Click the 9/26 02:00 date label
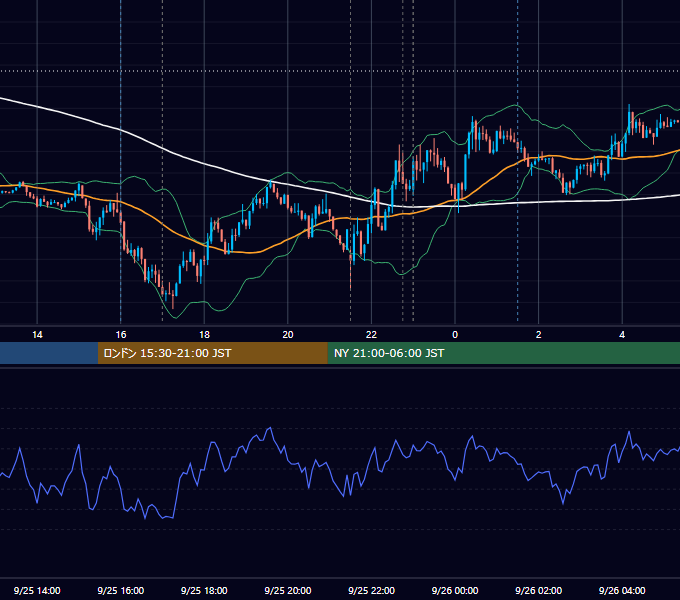 click(539, 590)
